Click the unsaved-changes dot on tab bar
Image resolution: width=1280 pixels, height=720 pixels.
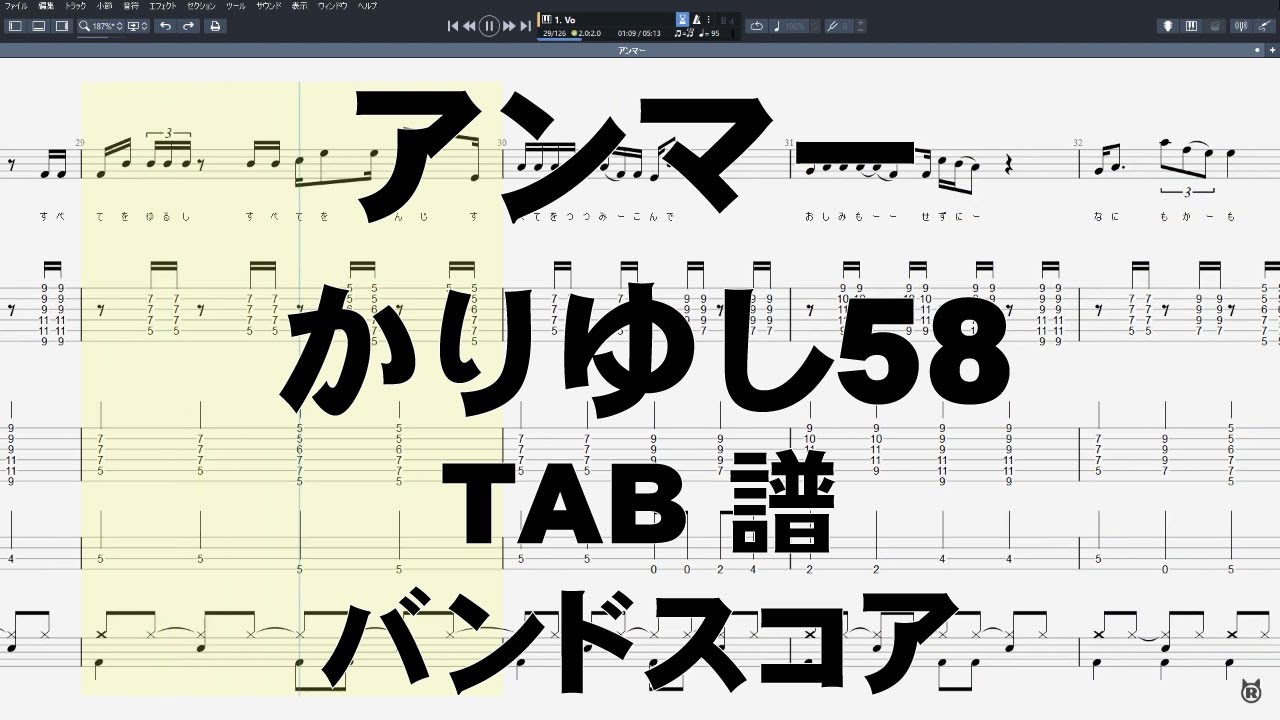coord(1257,49)
